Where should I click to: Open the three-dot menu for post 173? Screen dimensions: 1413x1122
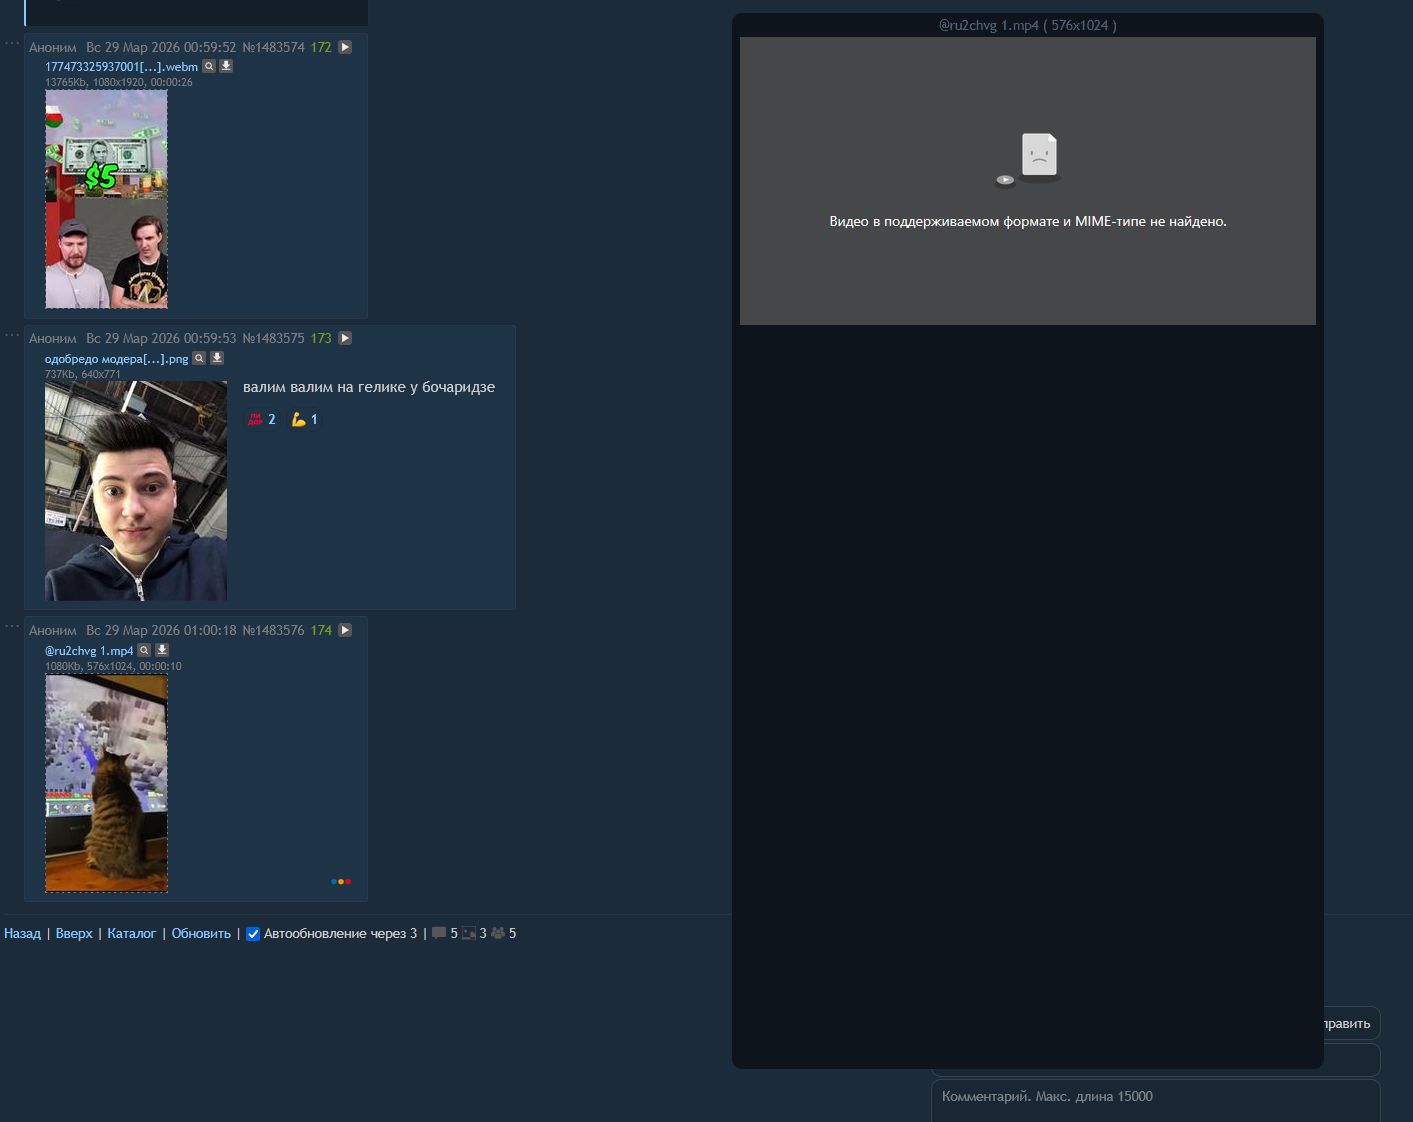tap(12, 335)
